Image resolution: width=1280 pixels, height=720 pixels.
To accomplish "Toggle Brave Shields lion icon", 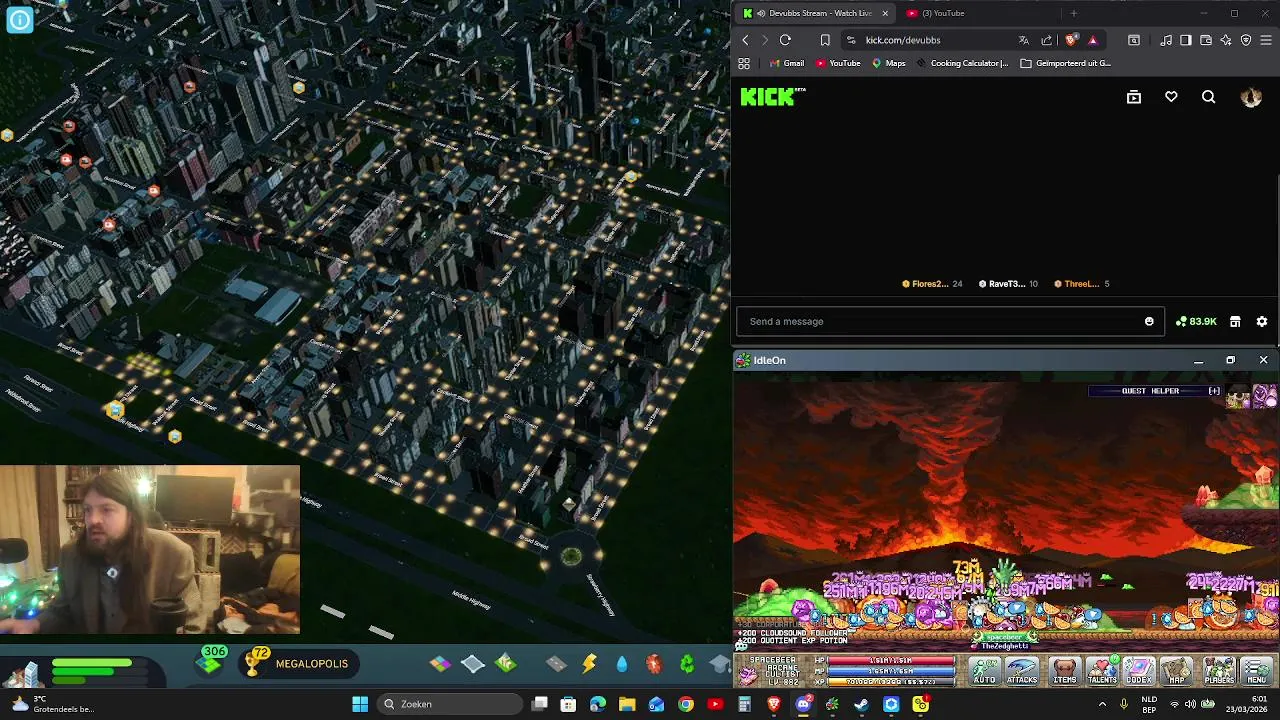I will coord(1071,40).
